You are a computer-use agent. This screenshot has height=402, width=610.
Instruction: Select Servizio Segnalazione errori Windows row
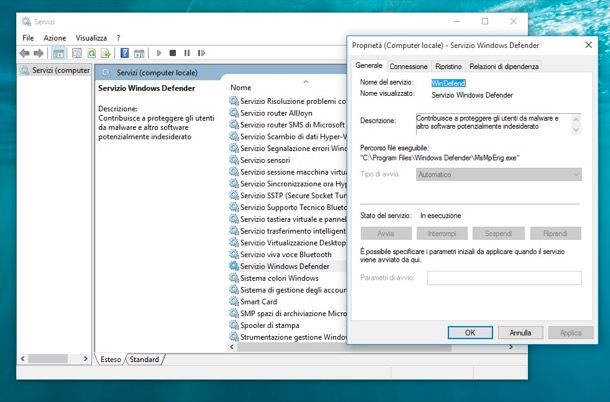287,148
